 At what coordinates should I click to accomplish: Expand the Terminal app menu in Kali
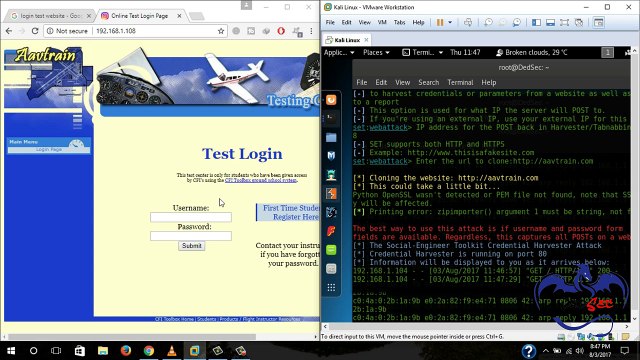422,53
